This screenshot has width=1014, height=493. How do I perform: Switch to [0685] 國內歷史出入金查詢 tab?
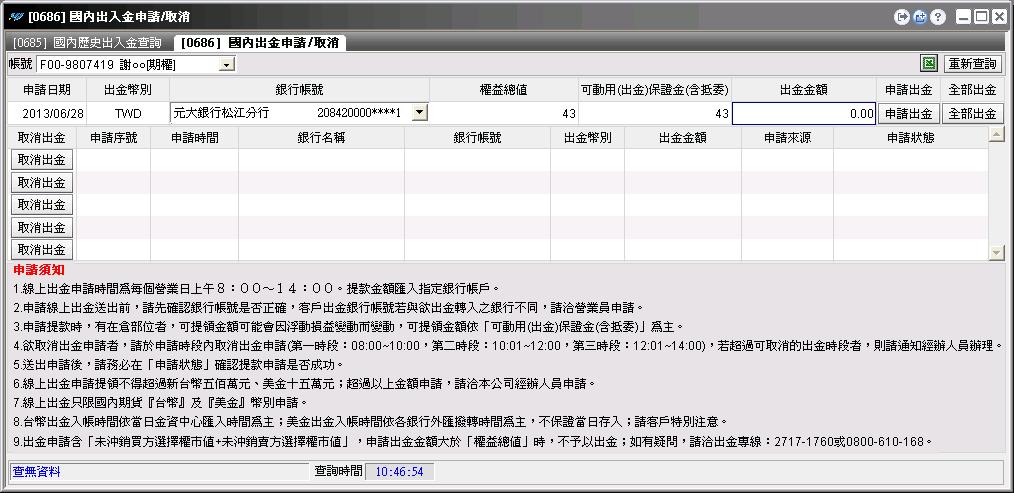coord(88,43)
